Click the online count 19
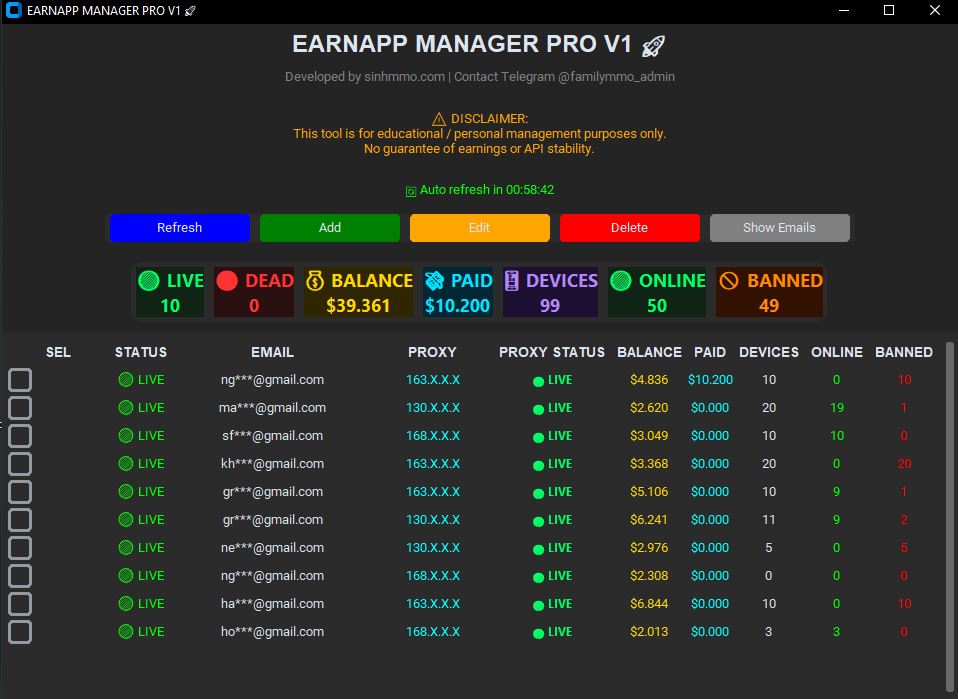The image size is (958, 699). (837, 408)
